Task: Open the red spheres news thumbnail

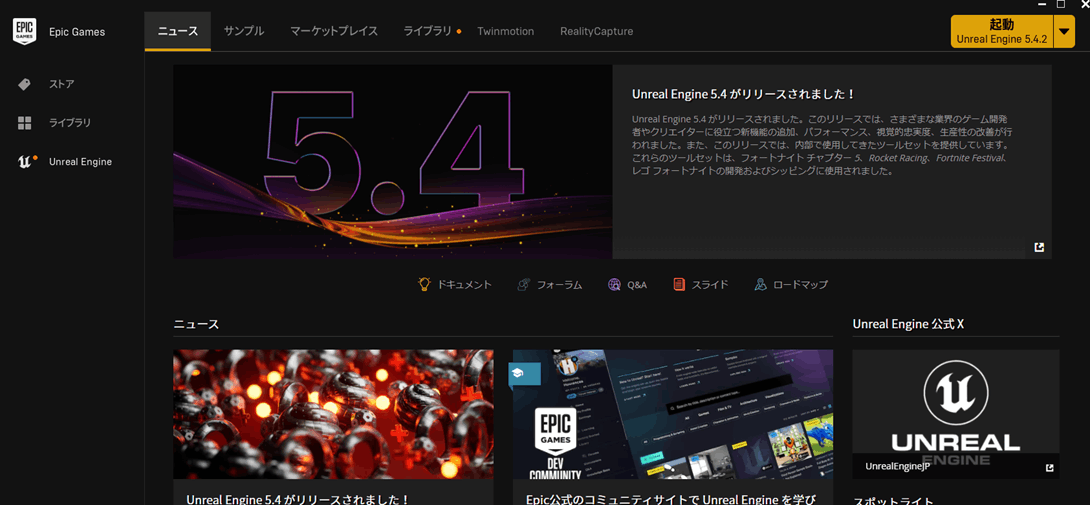Action: (x=333, y=414)
